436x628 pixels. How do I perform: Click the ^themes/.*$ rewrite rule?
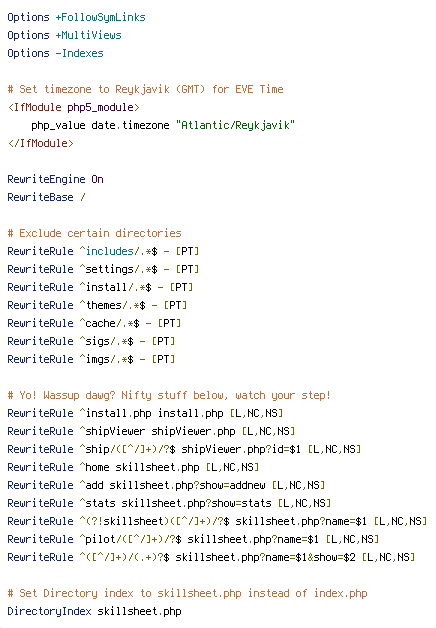(97, 305)
